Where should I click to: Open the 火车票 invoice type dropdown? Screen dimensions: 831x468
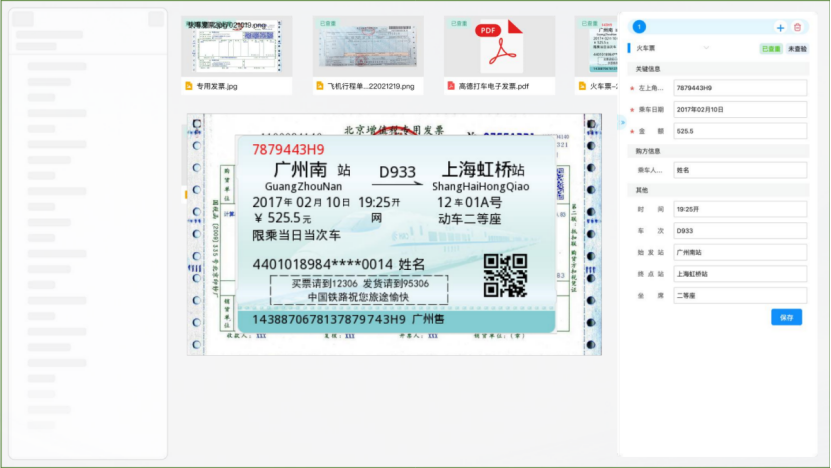pos(672,48)
